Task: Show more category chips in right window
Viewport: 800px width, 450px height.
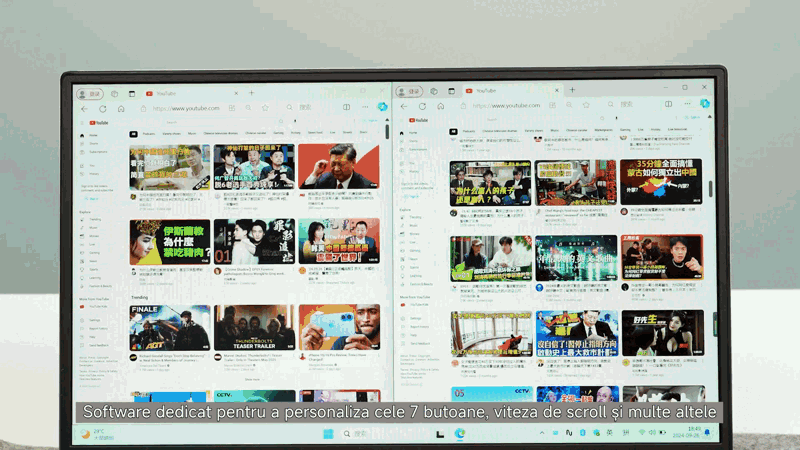Action: [x=700, y=130]
